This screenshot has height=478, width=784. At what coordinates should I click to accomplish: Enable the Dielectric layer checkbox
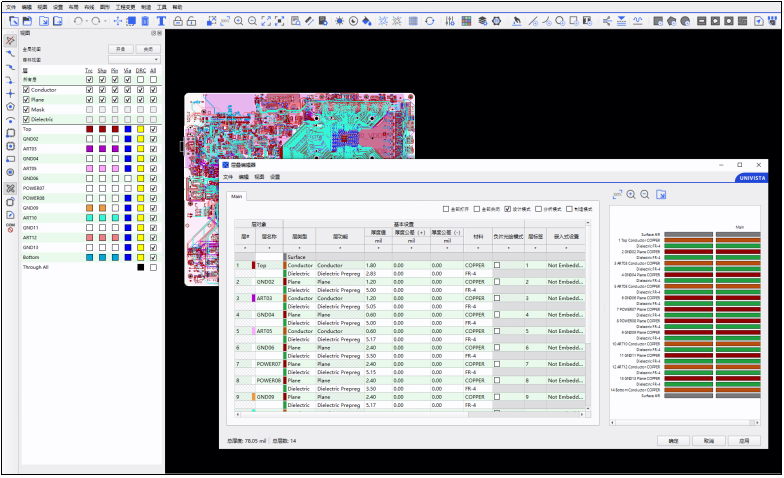[26, 119]
